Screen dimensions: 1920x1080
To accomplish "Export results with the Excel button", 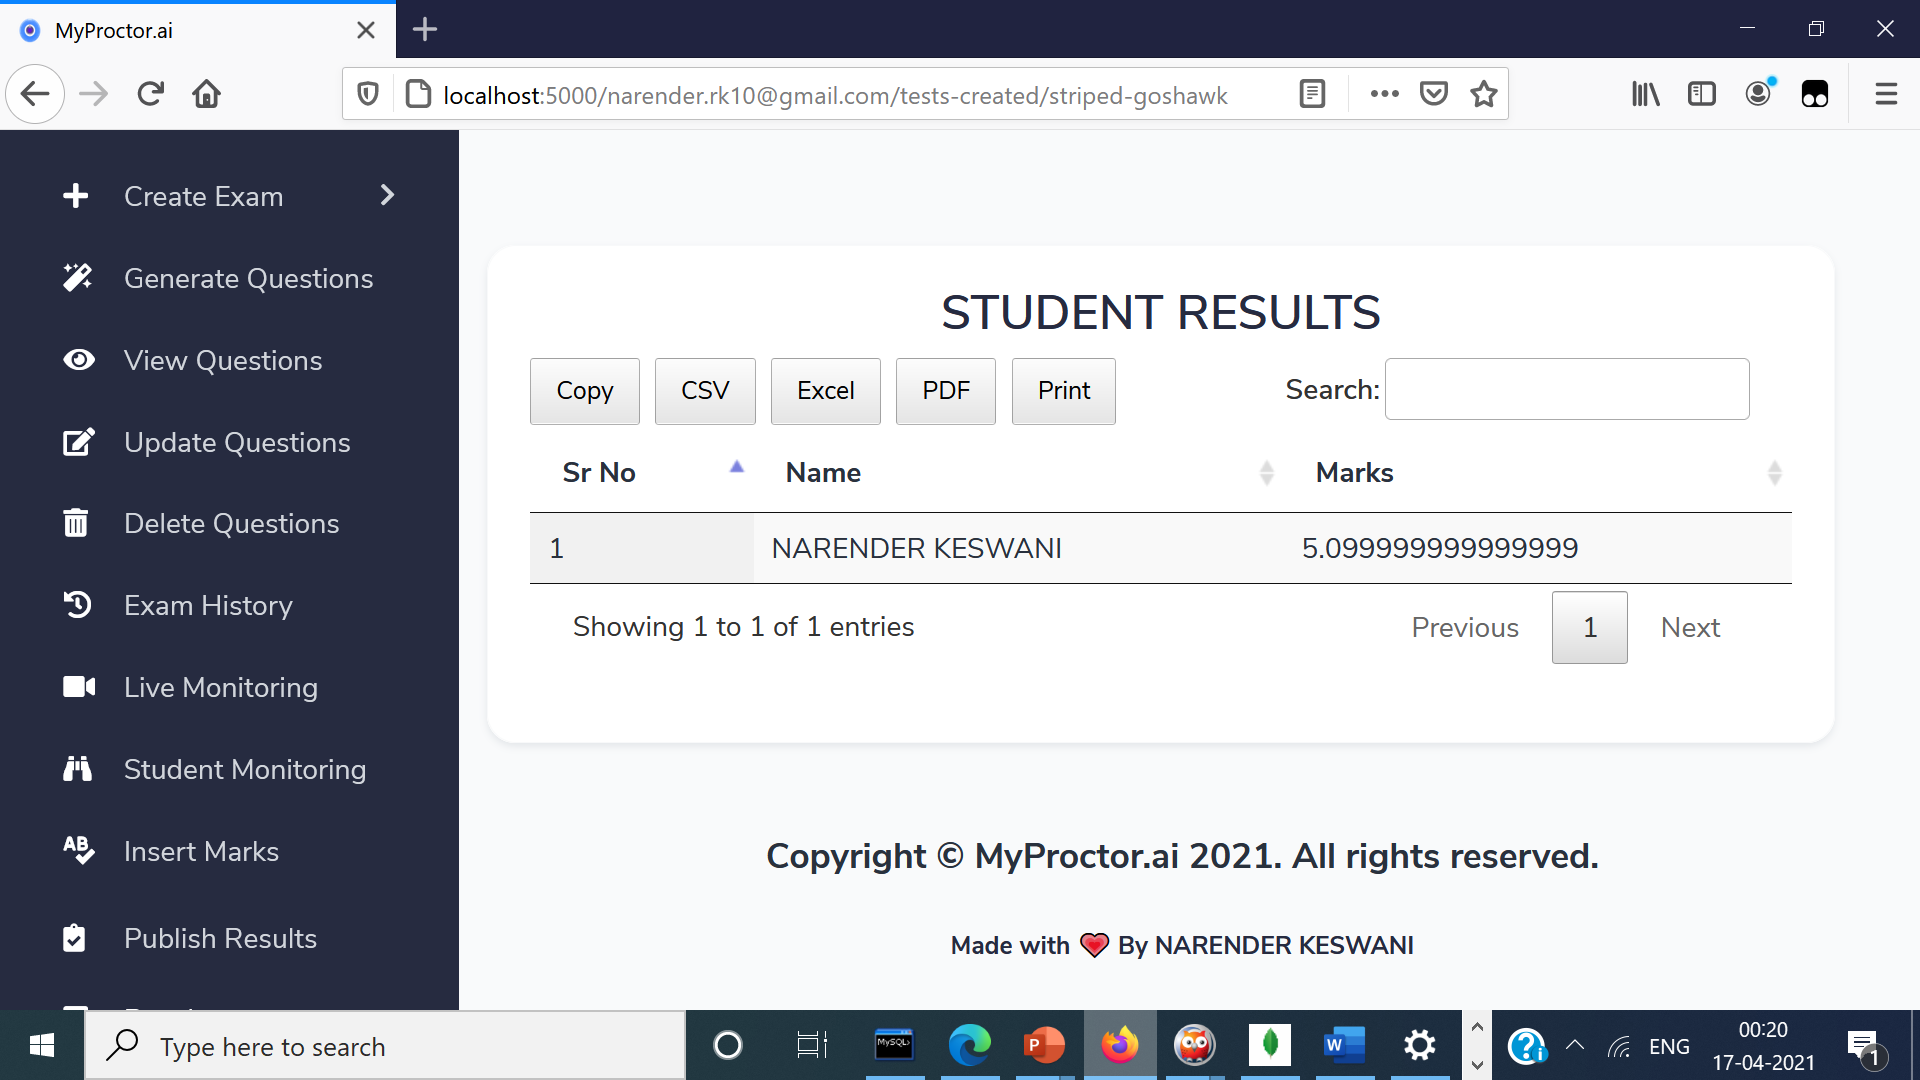I will [x=825, y=391].
